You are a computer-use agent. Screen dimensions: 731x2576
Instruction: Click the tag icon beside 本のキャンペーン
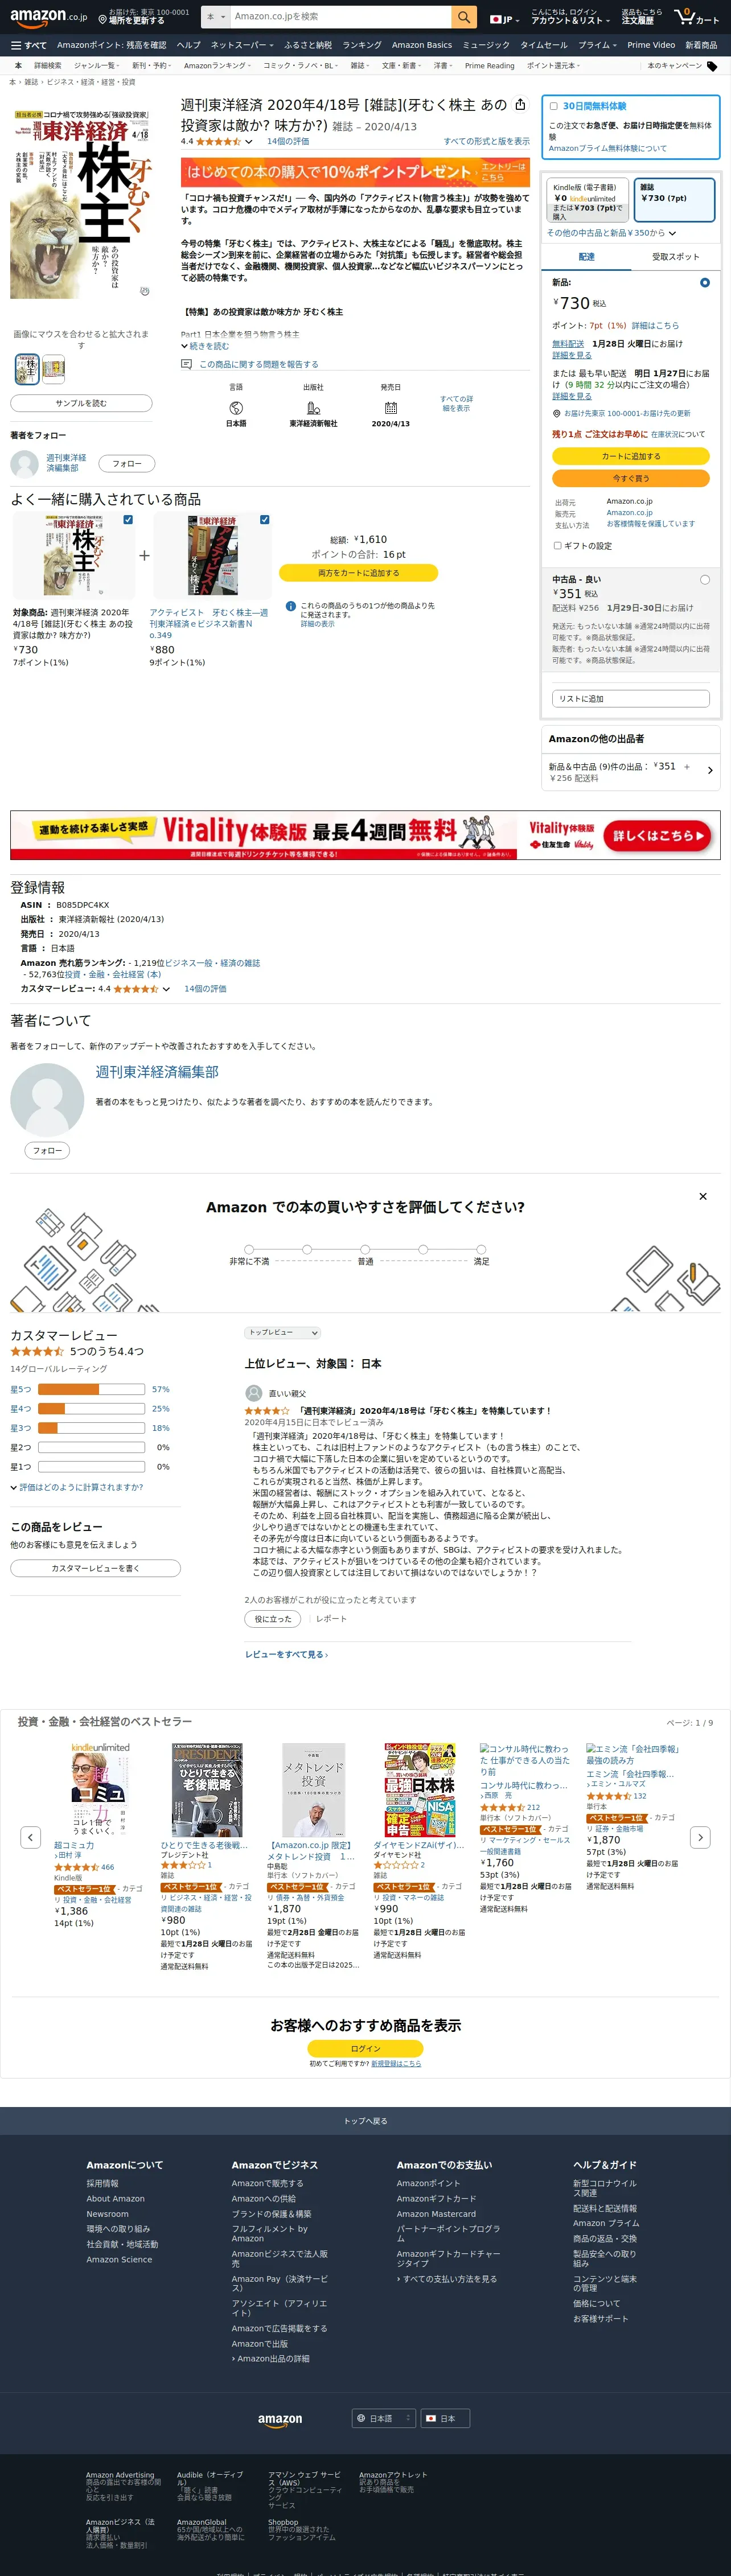pos(712,66)
